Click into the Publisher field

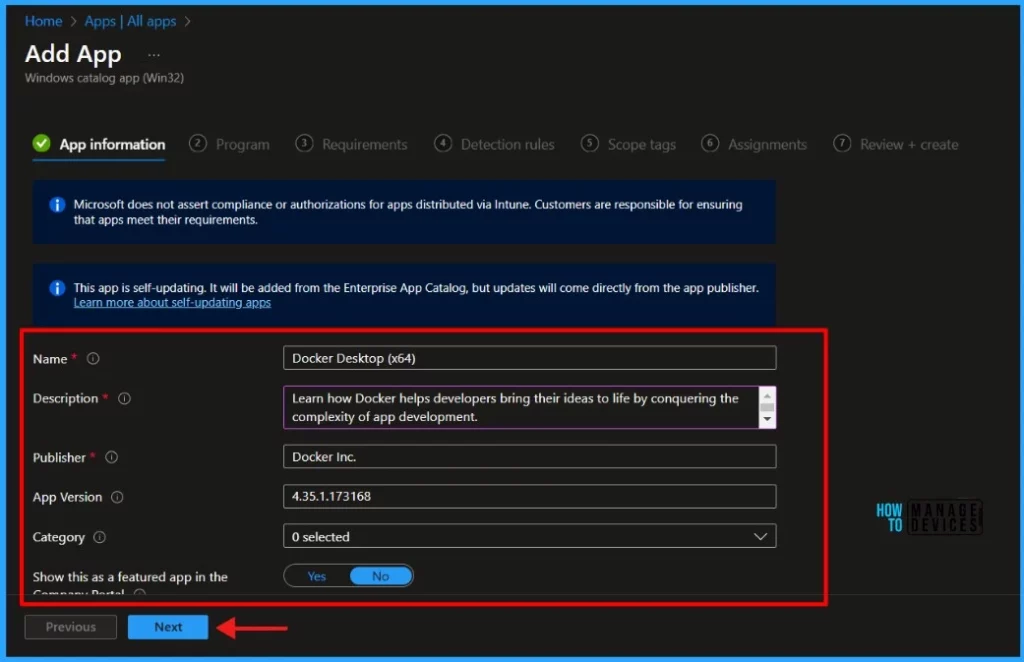click(530, 456)
